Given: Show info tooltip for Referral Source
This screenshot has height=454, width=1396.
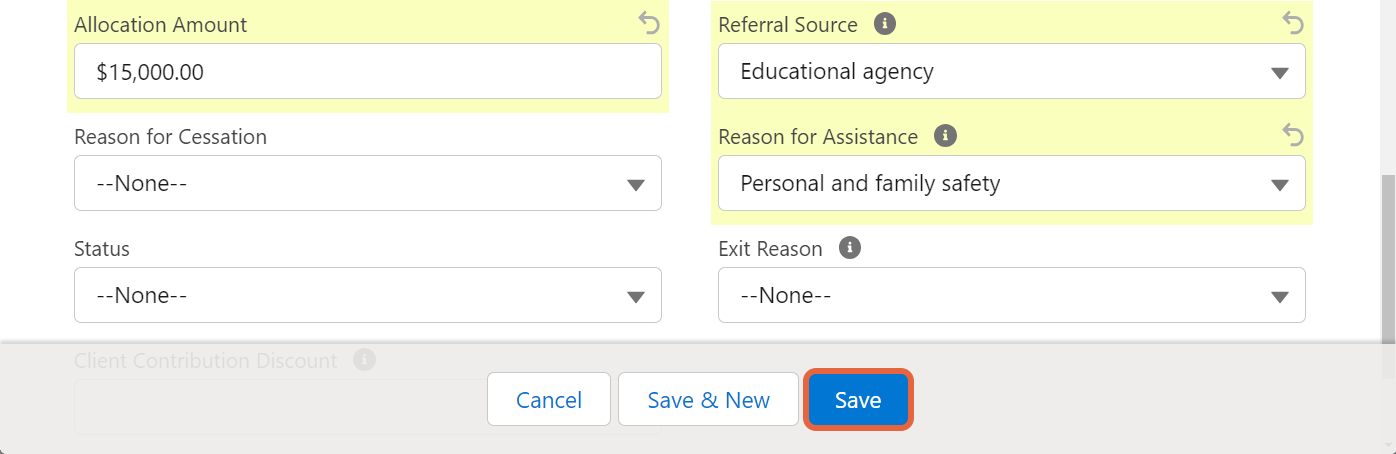Looking at the screenshot, I should pos(884,24).
